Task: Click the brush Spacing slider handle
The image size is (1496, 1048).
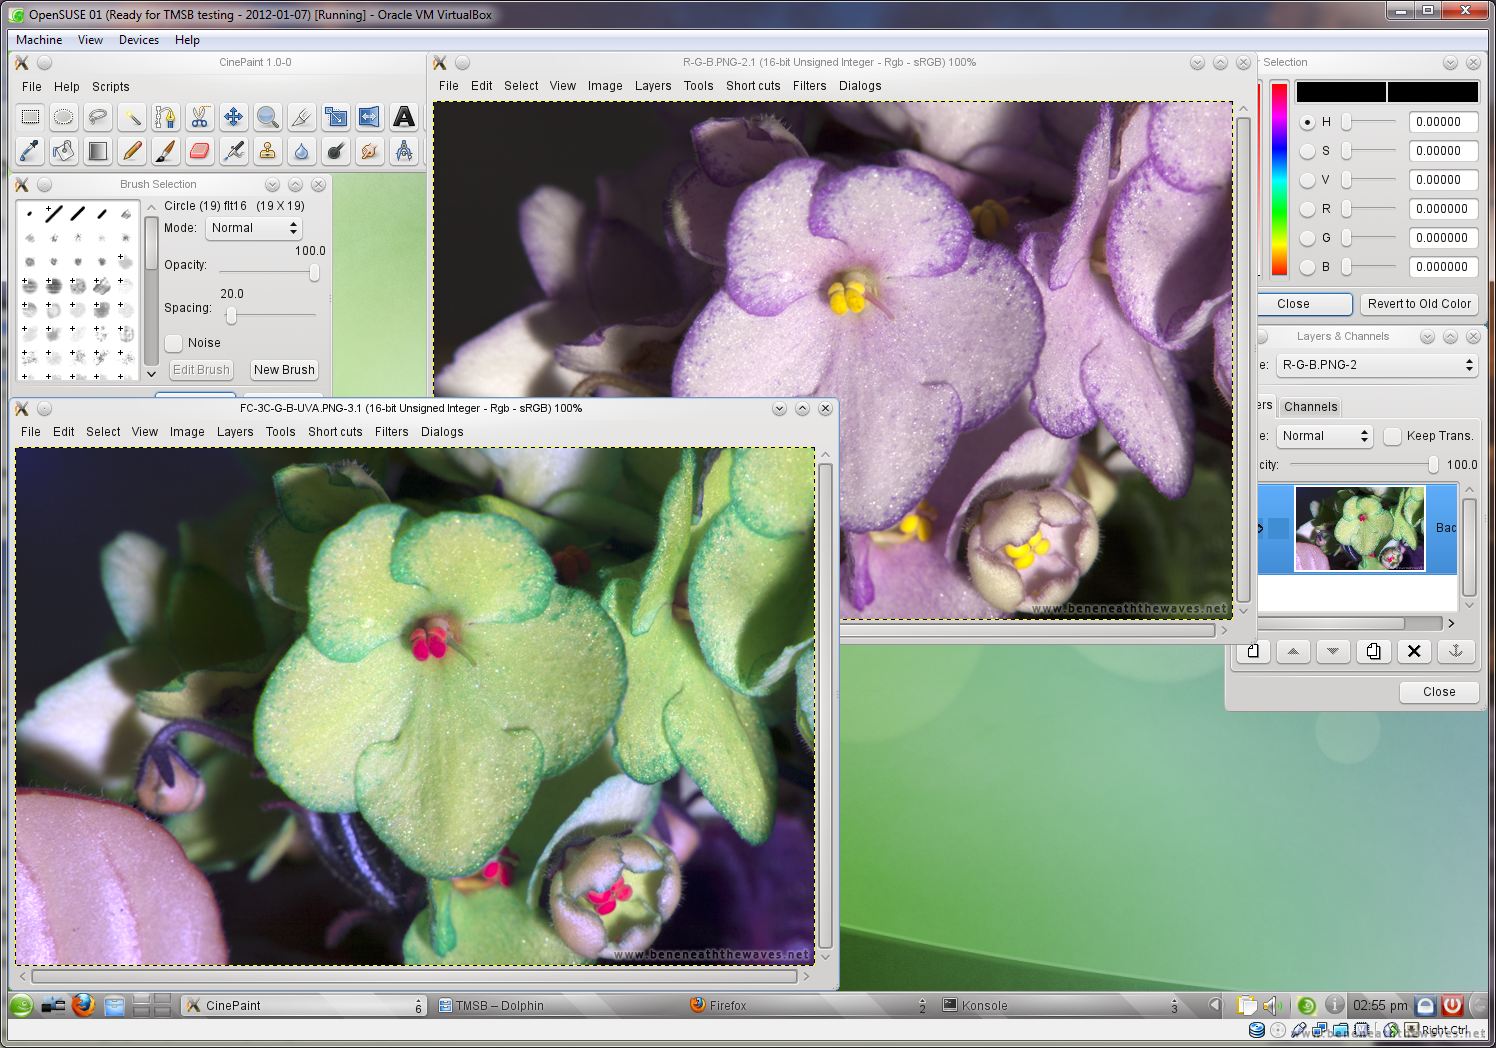Action: coord(231,315)
